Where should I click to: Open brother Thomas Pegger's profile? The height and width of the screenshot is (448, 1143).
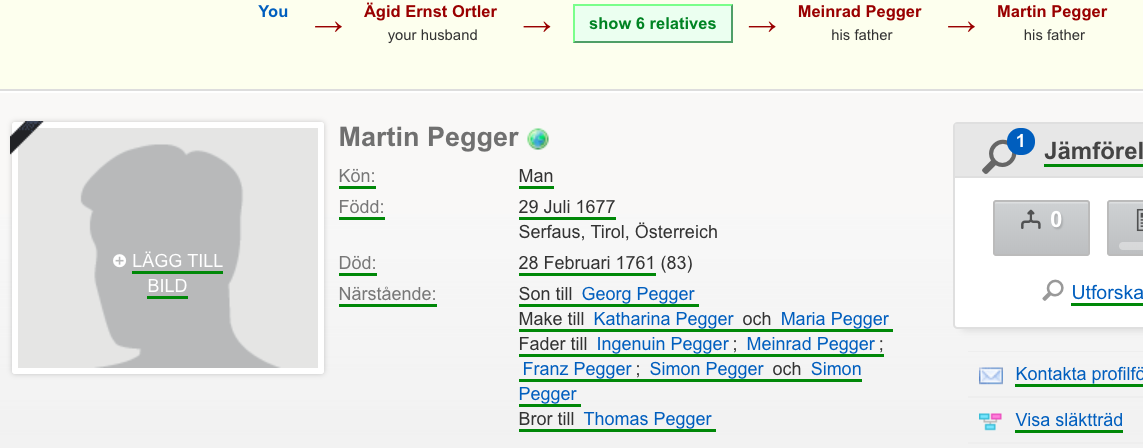647,419
